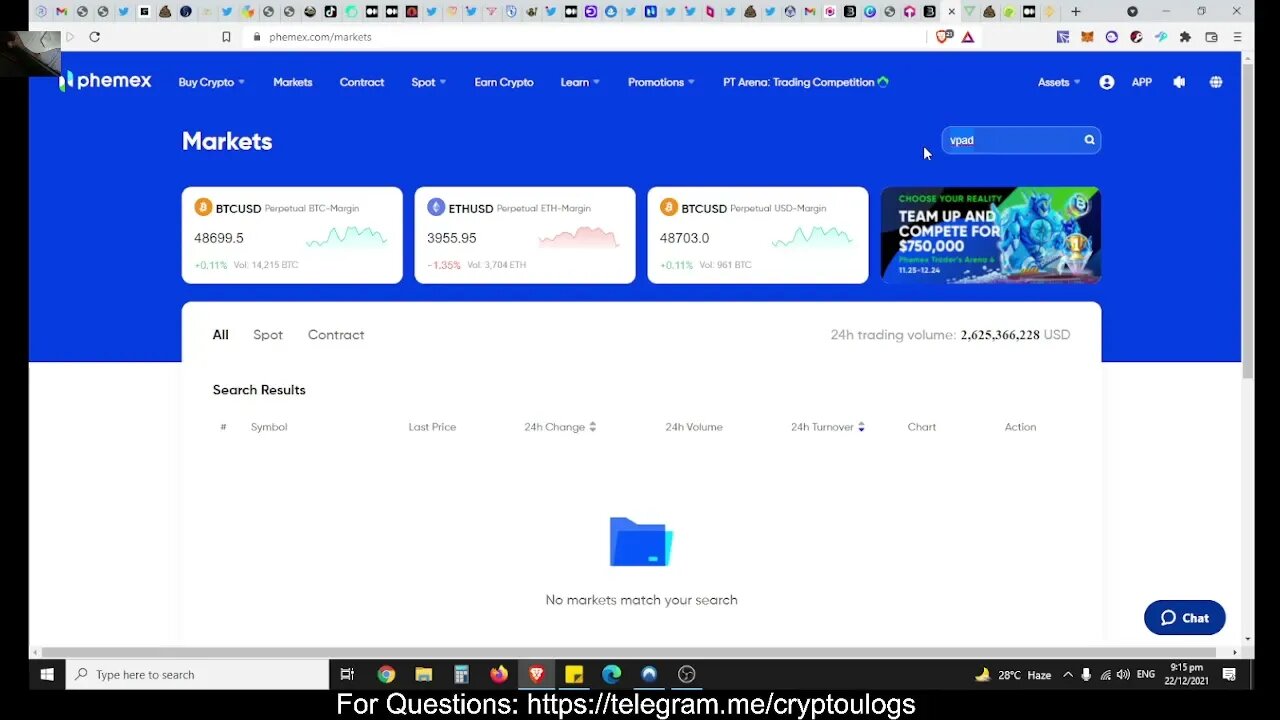The image size is (1280, 720).
Task: Open Sticky Notes from the taskbar
Action: (x=574, y=675)
